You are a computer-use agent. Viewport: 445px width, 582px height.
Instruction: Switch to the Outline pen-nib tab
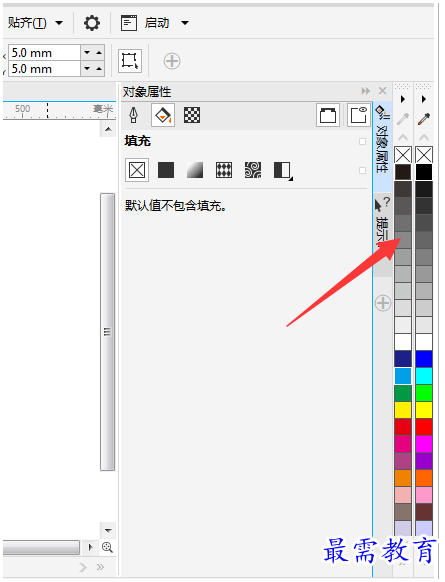tap(134, 115)
